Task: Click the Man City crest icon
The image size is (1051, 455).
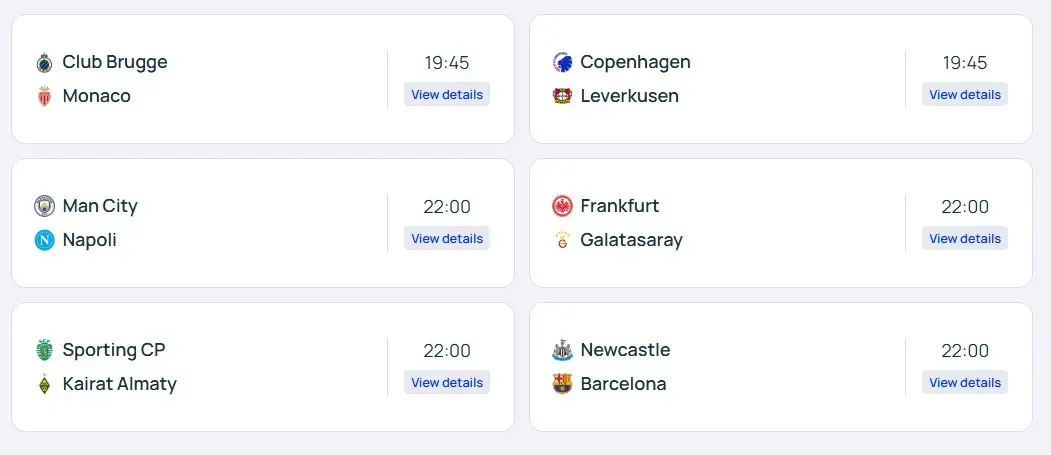Action: (44, 207)
